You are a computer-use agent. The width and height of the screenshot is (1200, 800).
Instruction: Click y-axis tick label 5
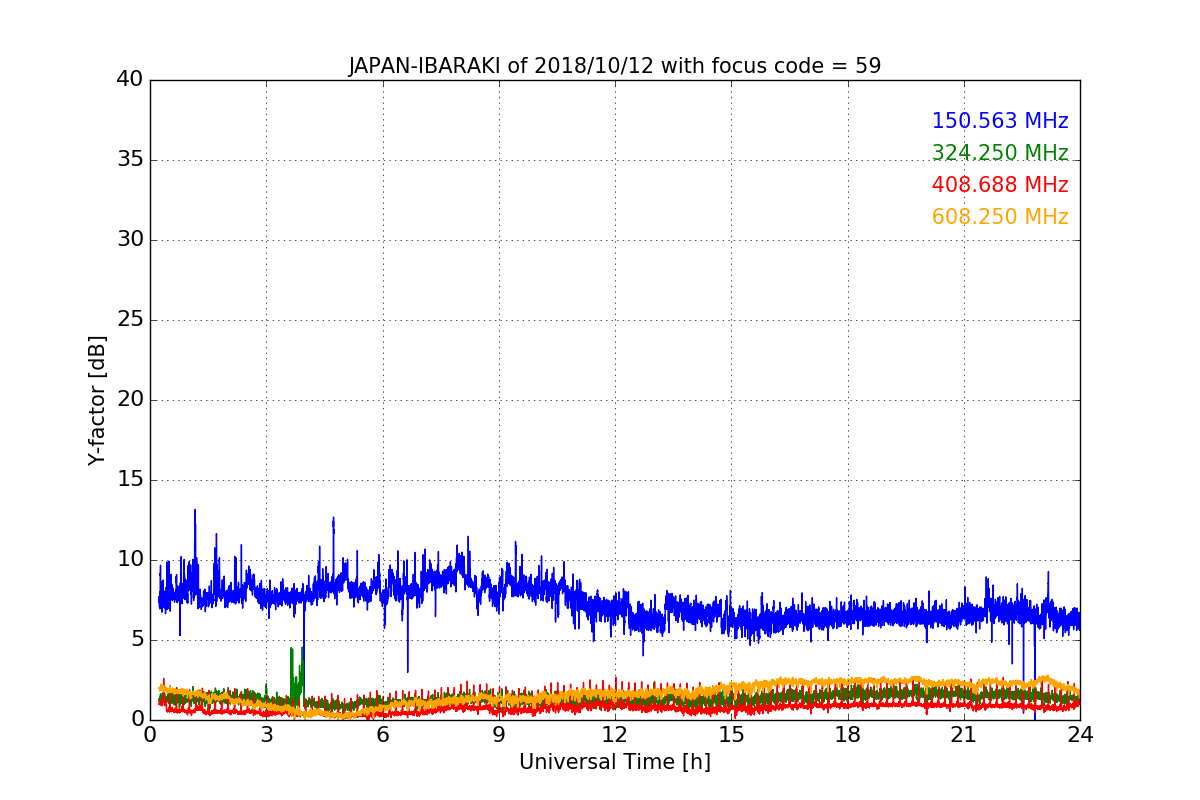[136, 640]
